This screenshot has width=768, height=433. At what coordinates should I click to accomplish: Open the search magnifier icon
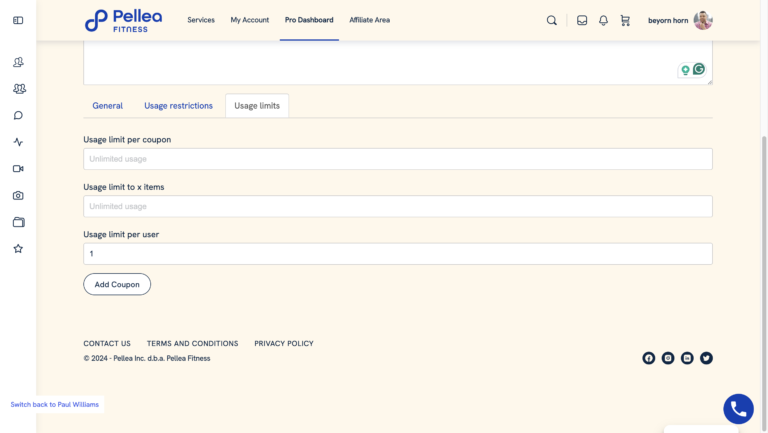click(552, 20)
